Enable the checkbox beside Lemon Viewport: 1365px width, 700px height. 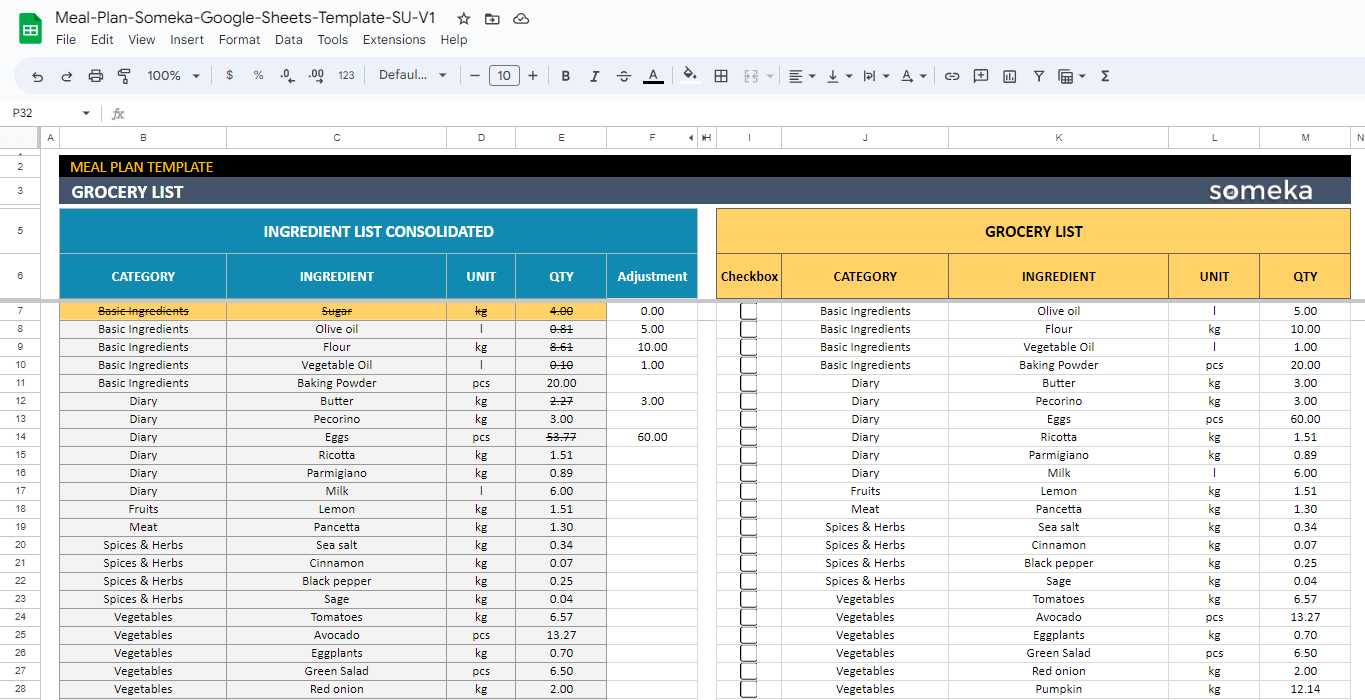pos(748,491)
